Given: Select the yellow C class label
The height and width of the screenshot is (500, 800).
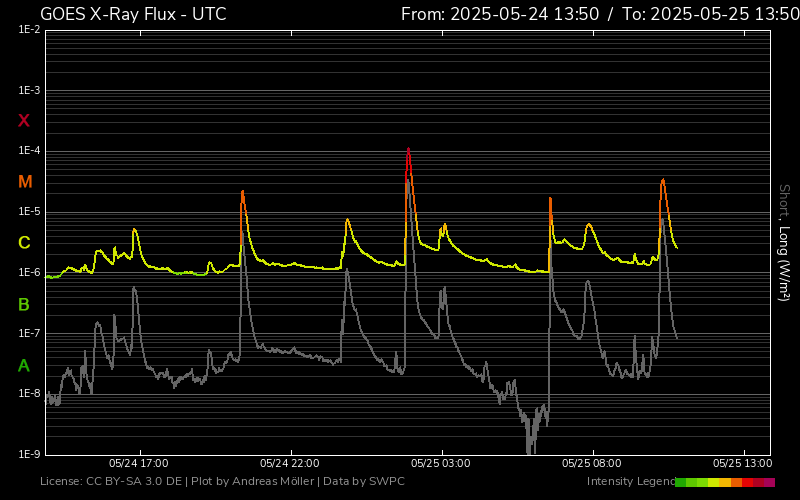Looking at the screenshot, I should coord(24,243).
